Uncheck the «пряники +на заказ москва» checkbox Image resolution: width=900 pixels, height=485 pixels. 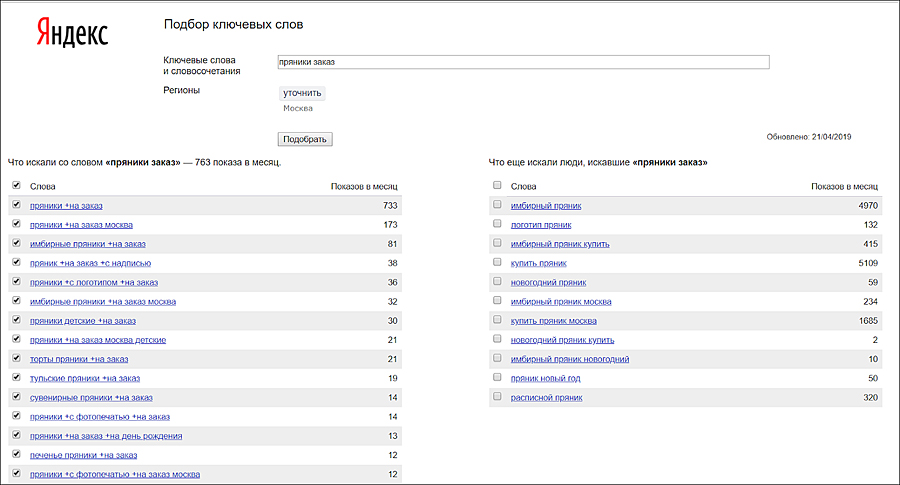point(15,225)
